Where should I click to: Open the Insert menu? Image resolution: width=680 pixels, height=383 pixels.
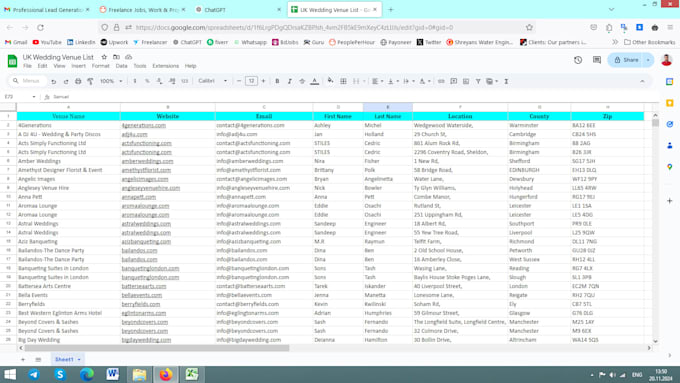pyautogui.click(x=78, y=66)
